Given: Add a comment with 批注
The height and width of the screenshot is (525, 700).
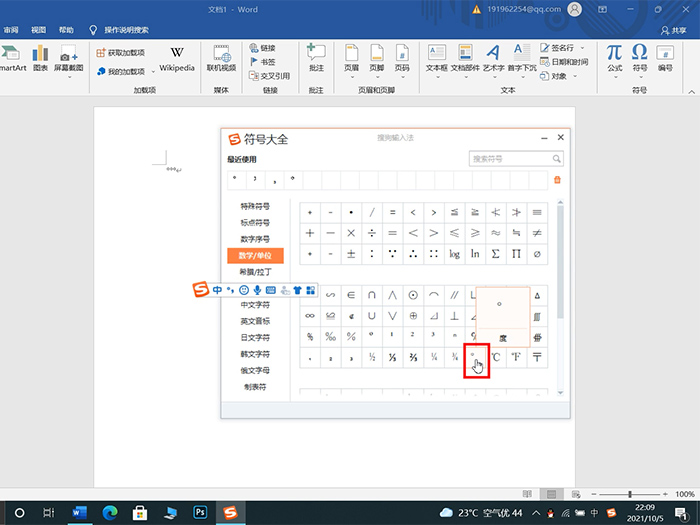Looking at the screenshot, I should [x=316, y=58].
